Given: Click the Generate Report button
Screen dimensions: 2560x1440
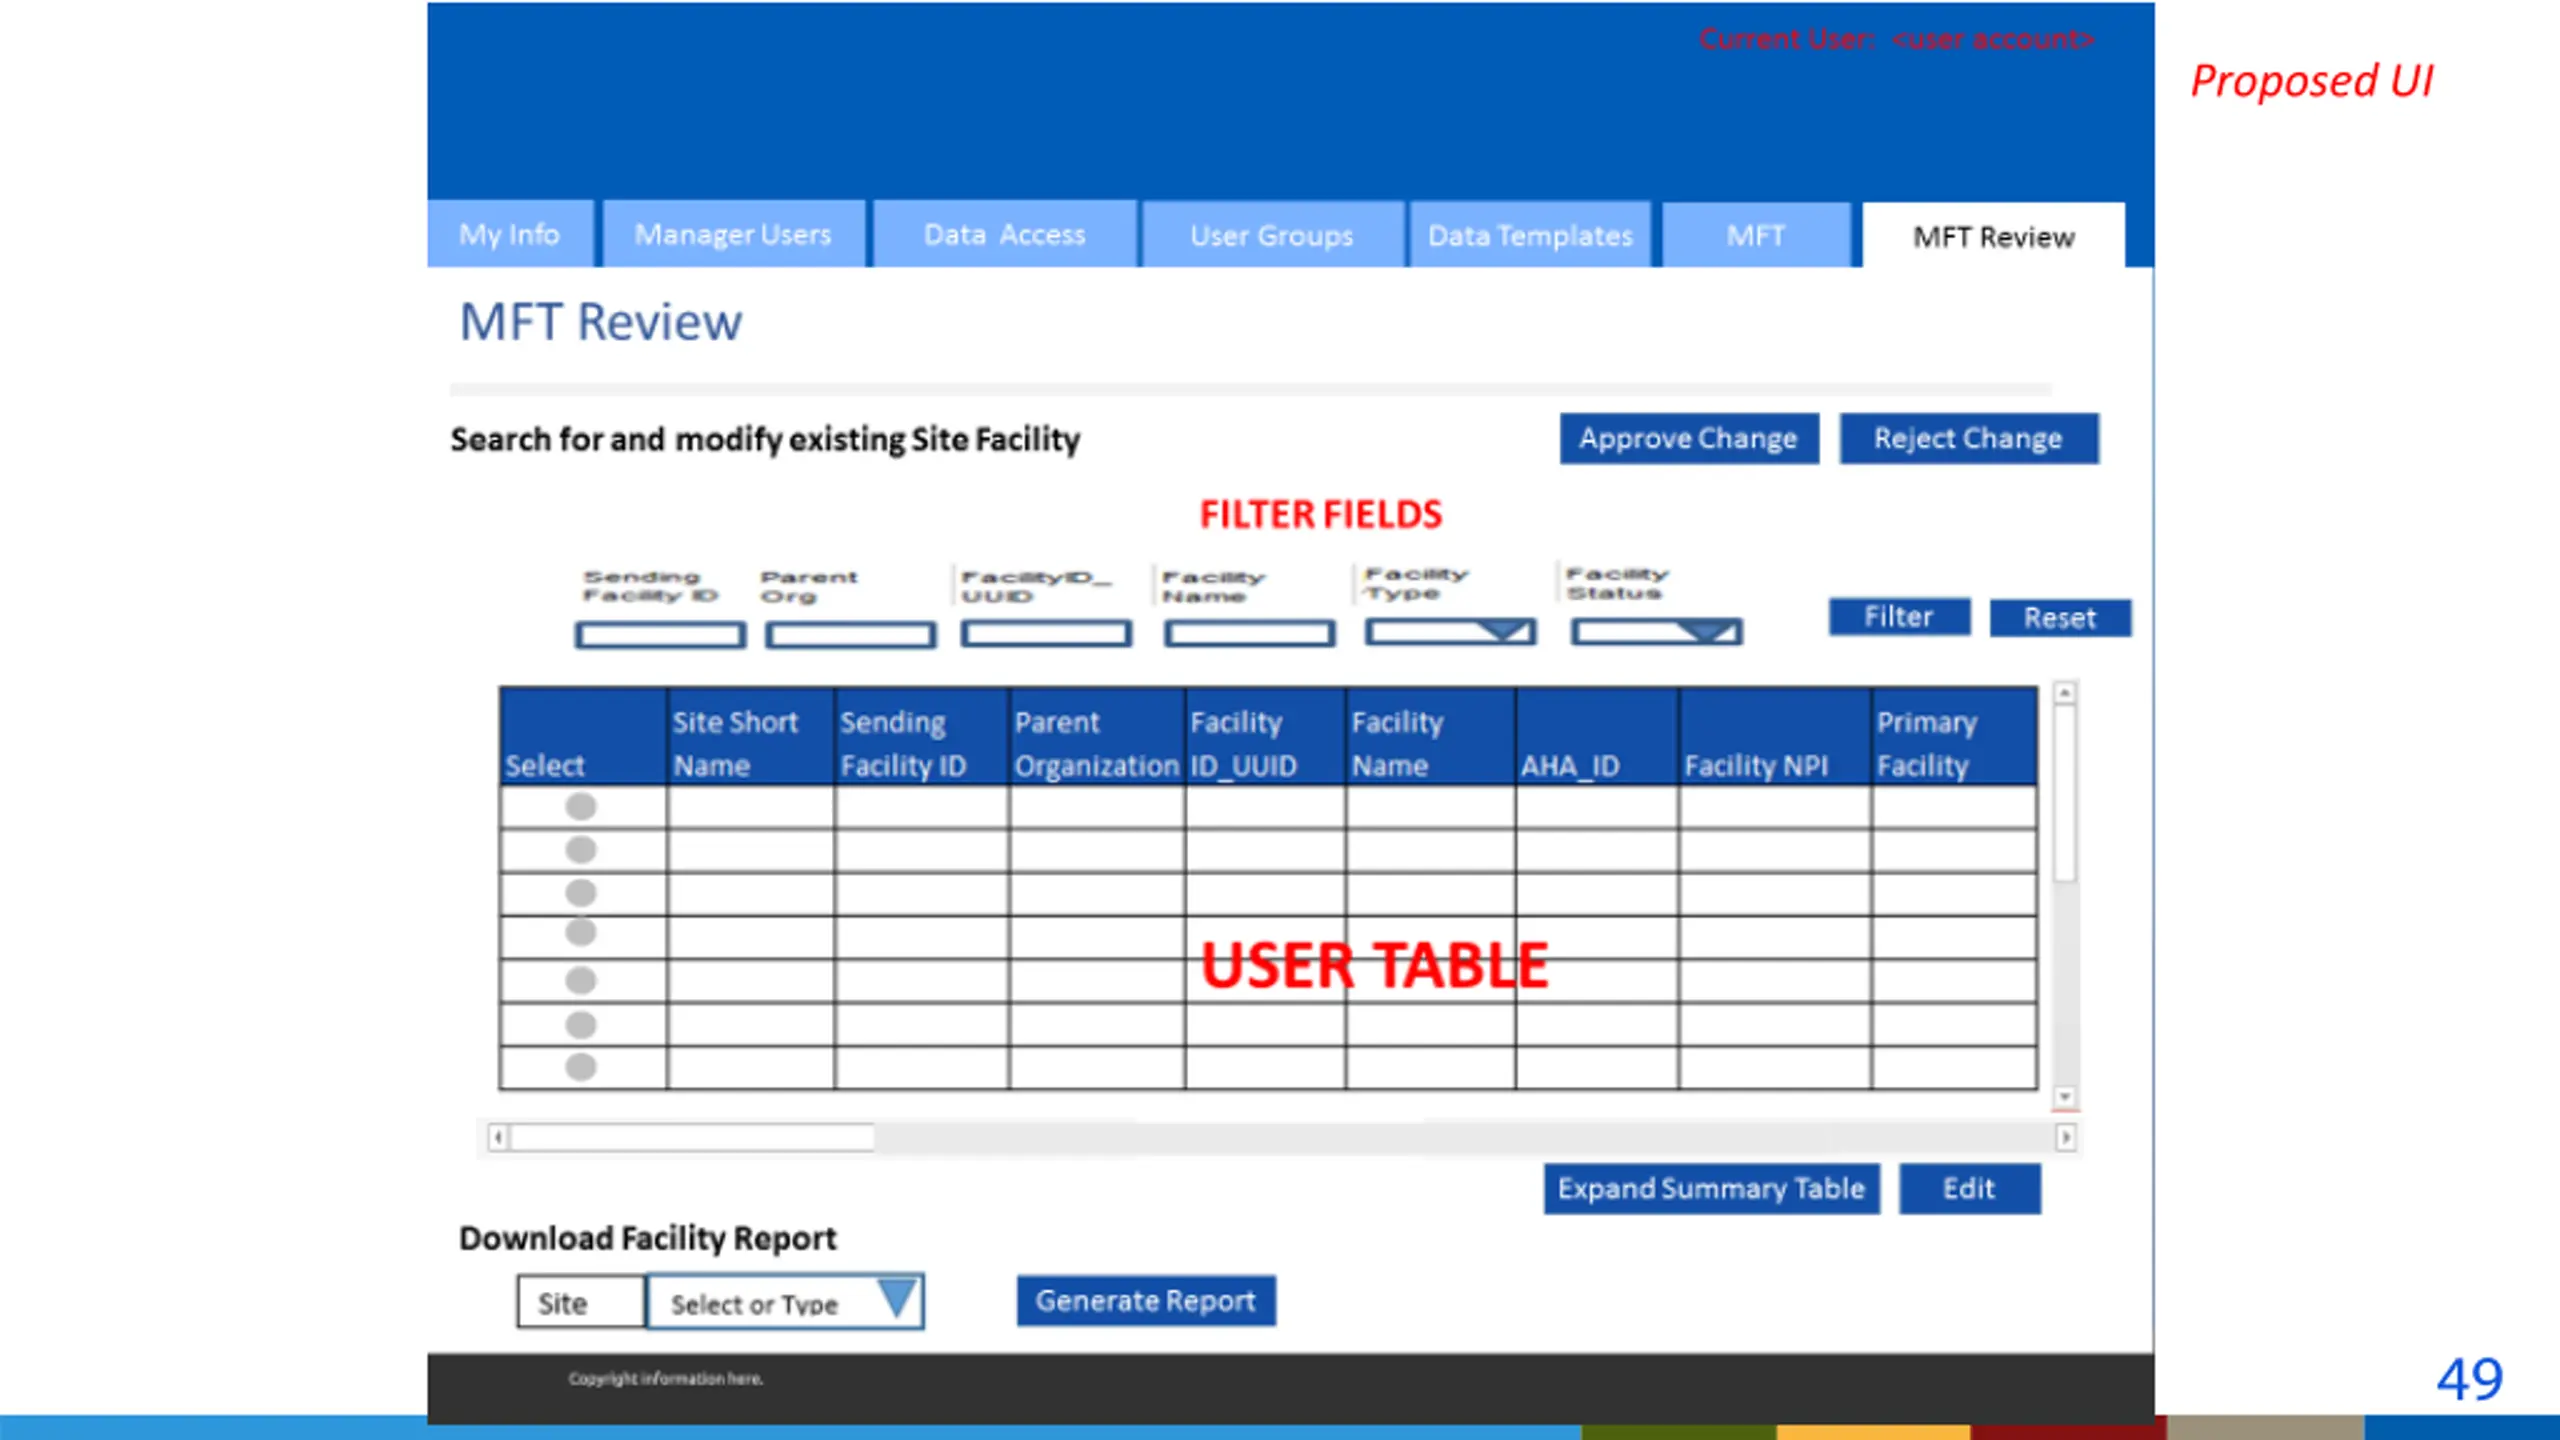Looking at the screenshot, I should click(1145, 1301).
